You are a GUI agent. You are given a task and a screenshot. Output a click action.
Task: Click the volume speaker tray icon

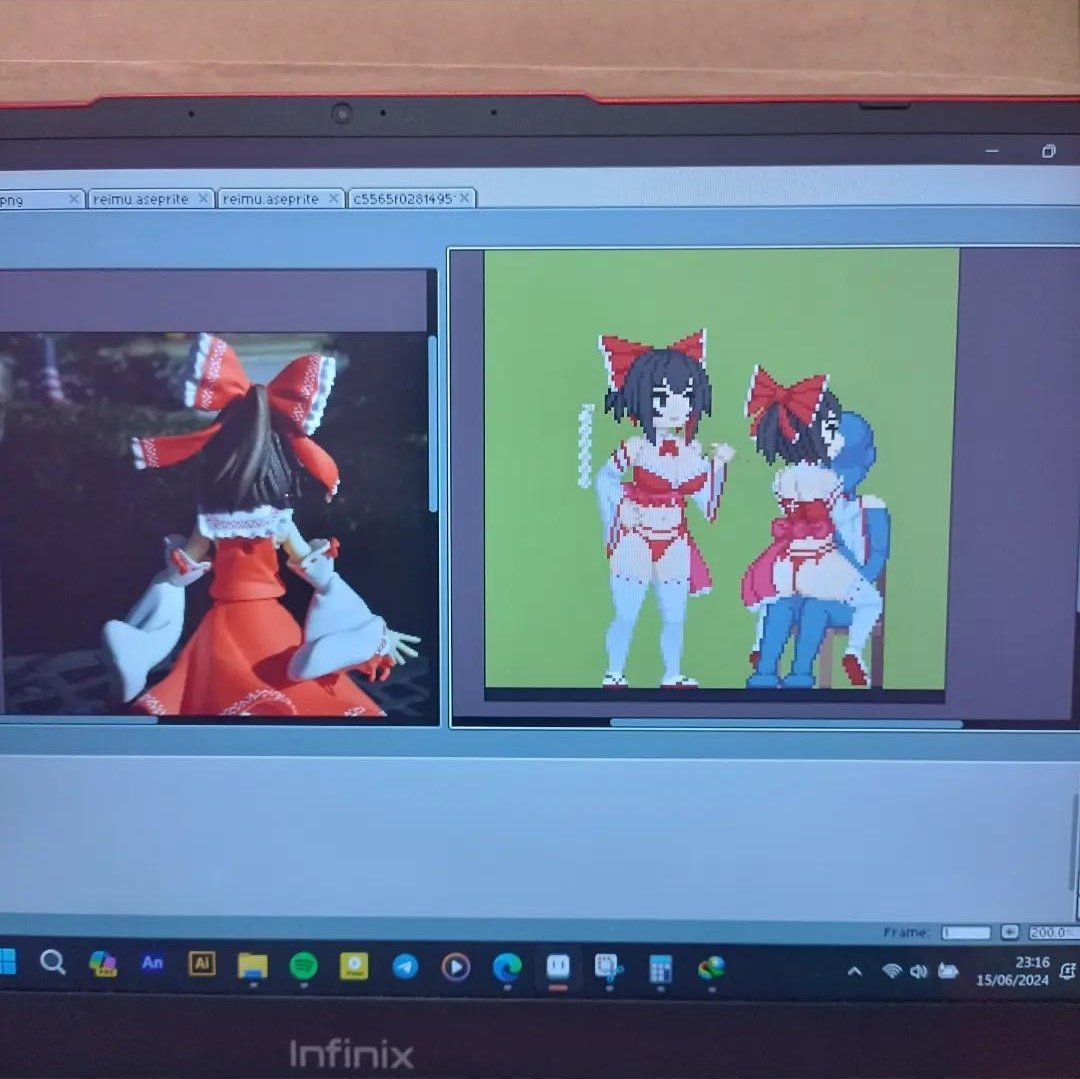(x=918, y=971)
